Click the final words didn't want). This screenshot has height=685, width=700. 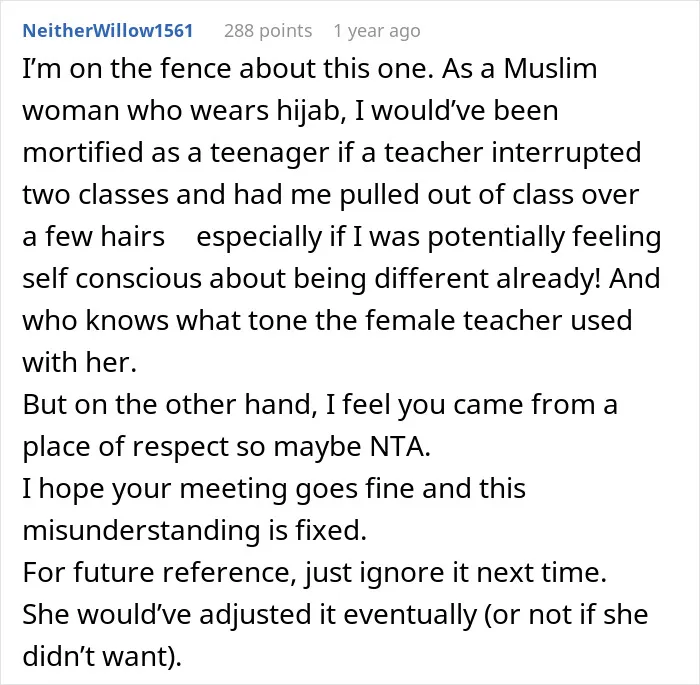click(x=102, y=656)
